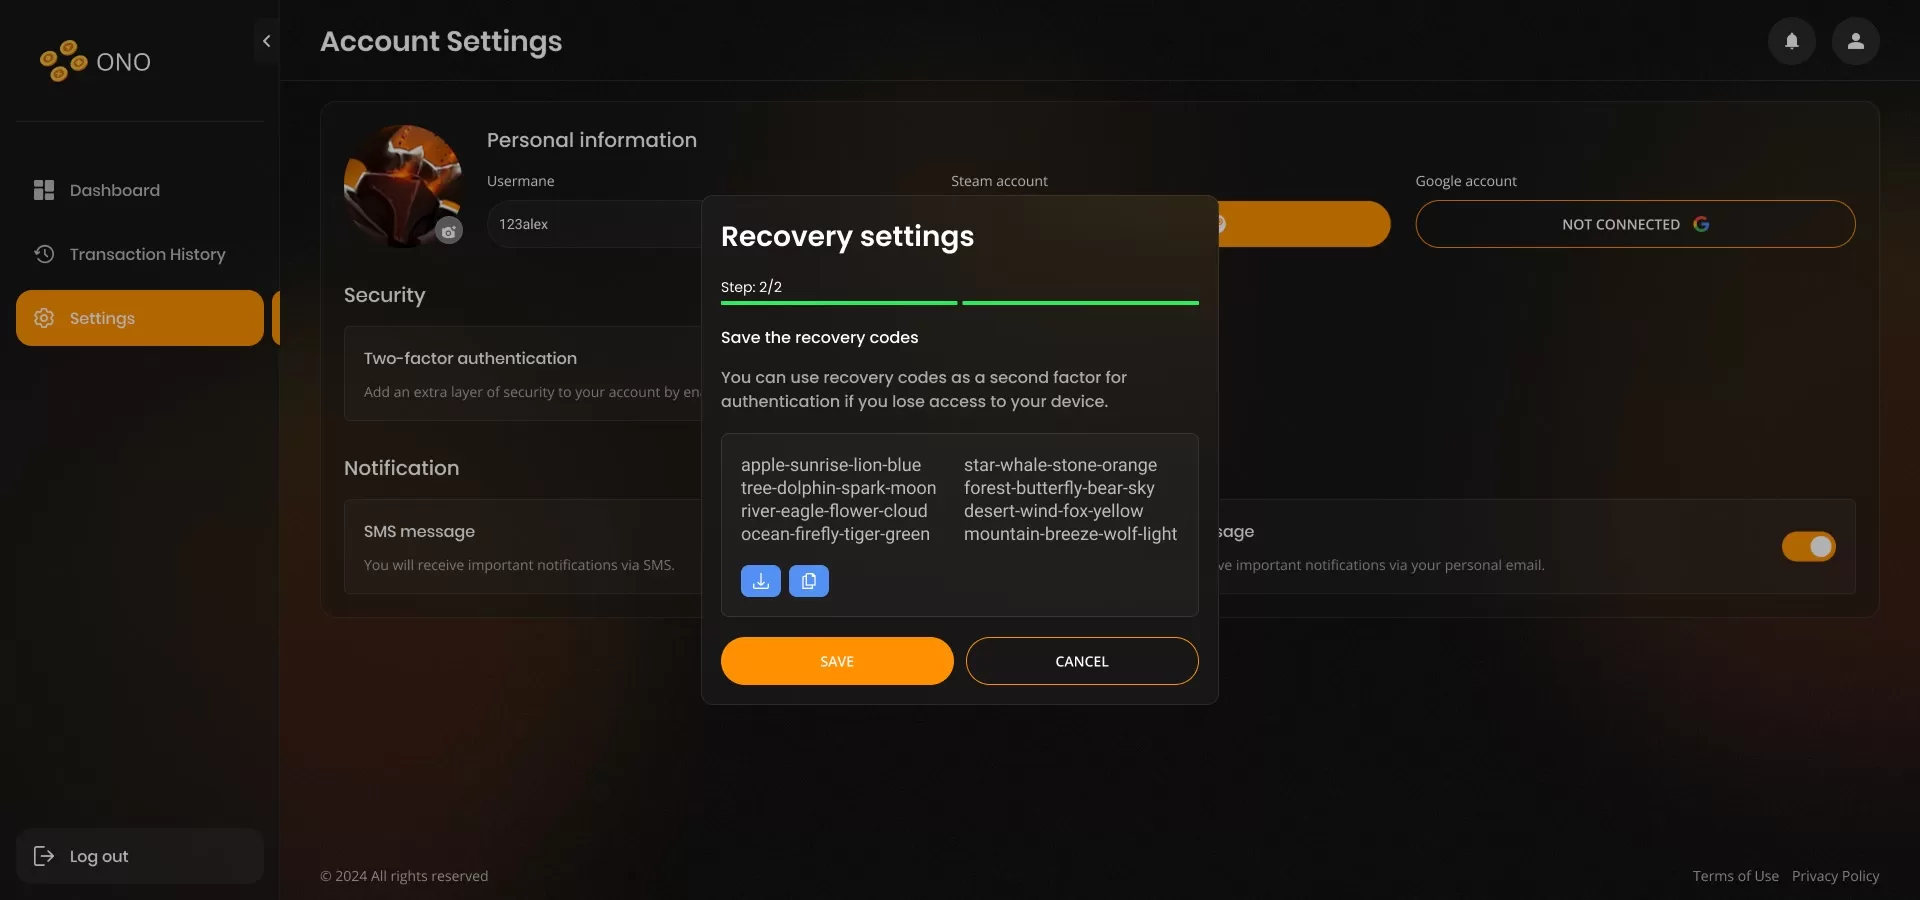Open Privacy Policy link
Viewport: 1920px width, 900px height.
click(x=1835, y=876)
